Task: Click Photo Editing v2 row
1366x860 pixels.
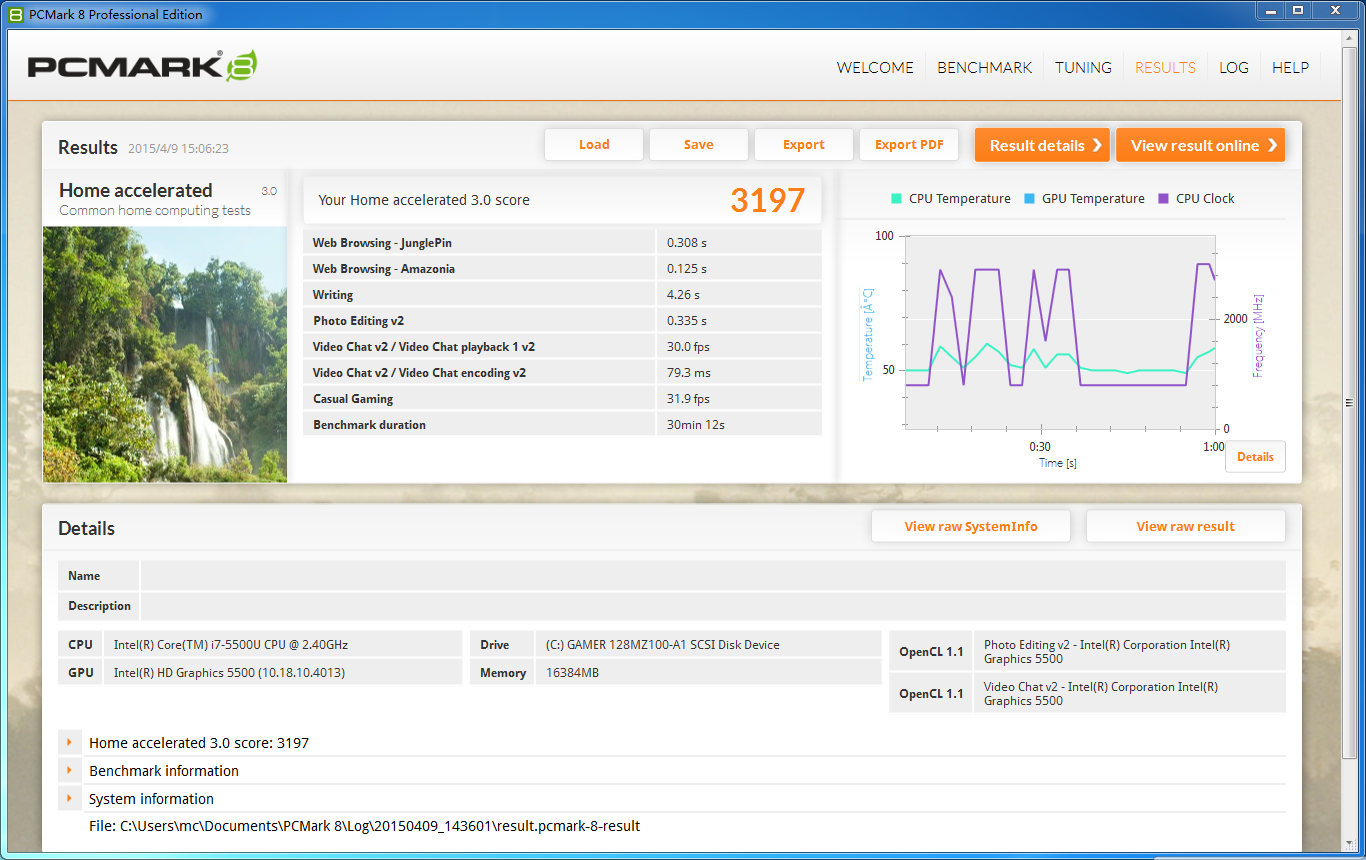Action: click(x=562, y=320)
